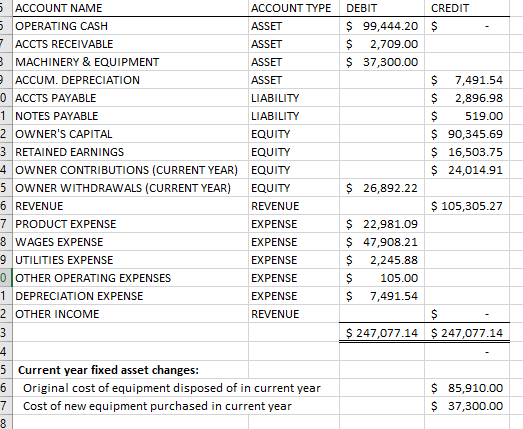Screen dimensions: 523x429
Task: Select the REVENUE account name cell
Action: pyautogui.click(x=130, y=206)
